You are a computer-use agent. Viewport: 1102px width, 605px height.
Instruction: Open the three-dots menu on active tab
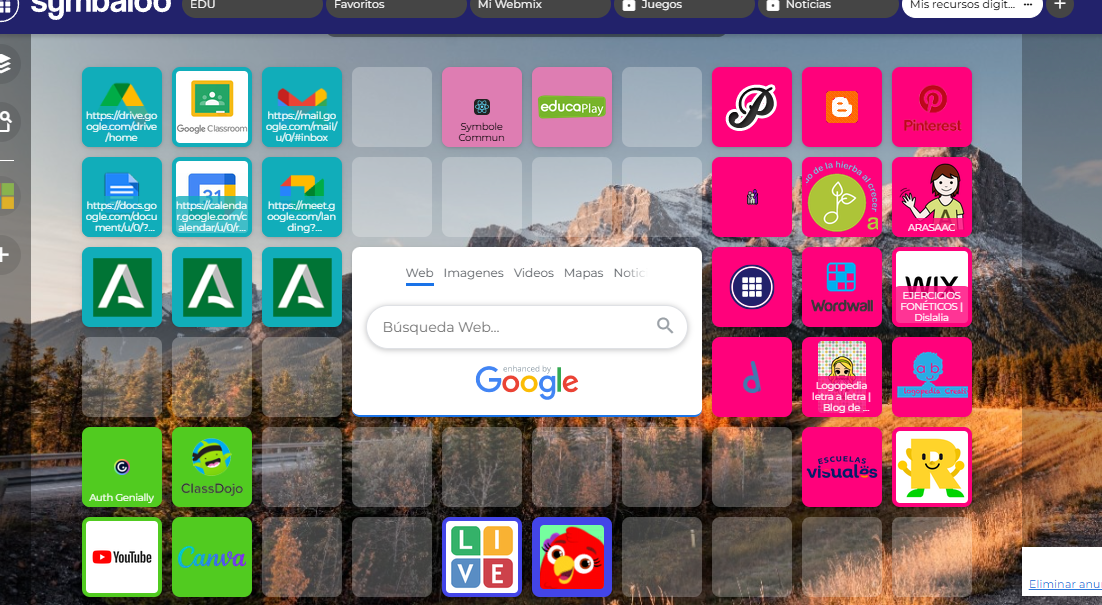pos(1028,5)
